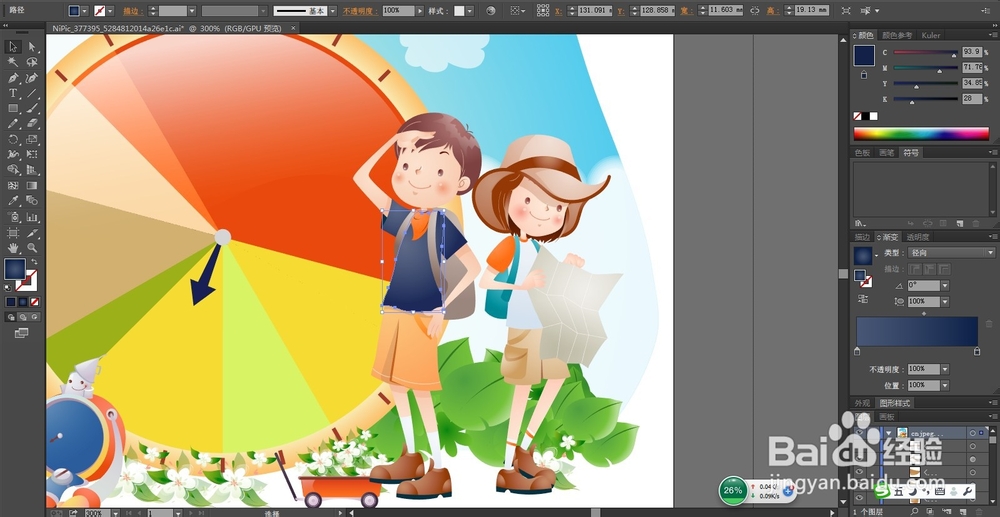
Task: Switch to 外观 appearance tab
Action: click(862, 403)
